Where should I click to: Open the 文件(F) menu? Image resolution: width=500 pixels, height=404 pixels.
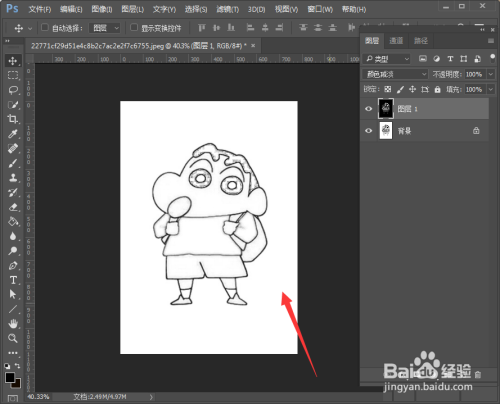[40, 9]
